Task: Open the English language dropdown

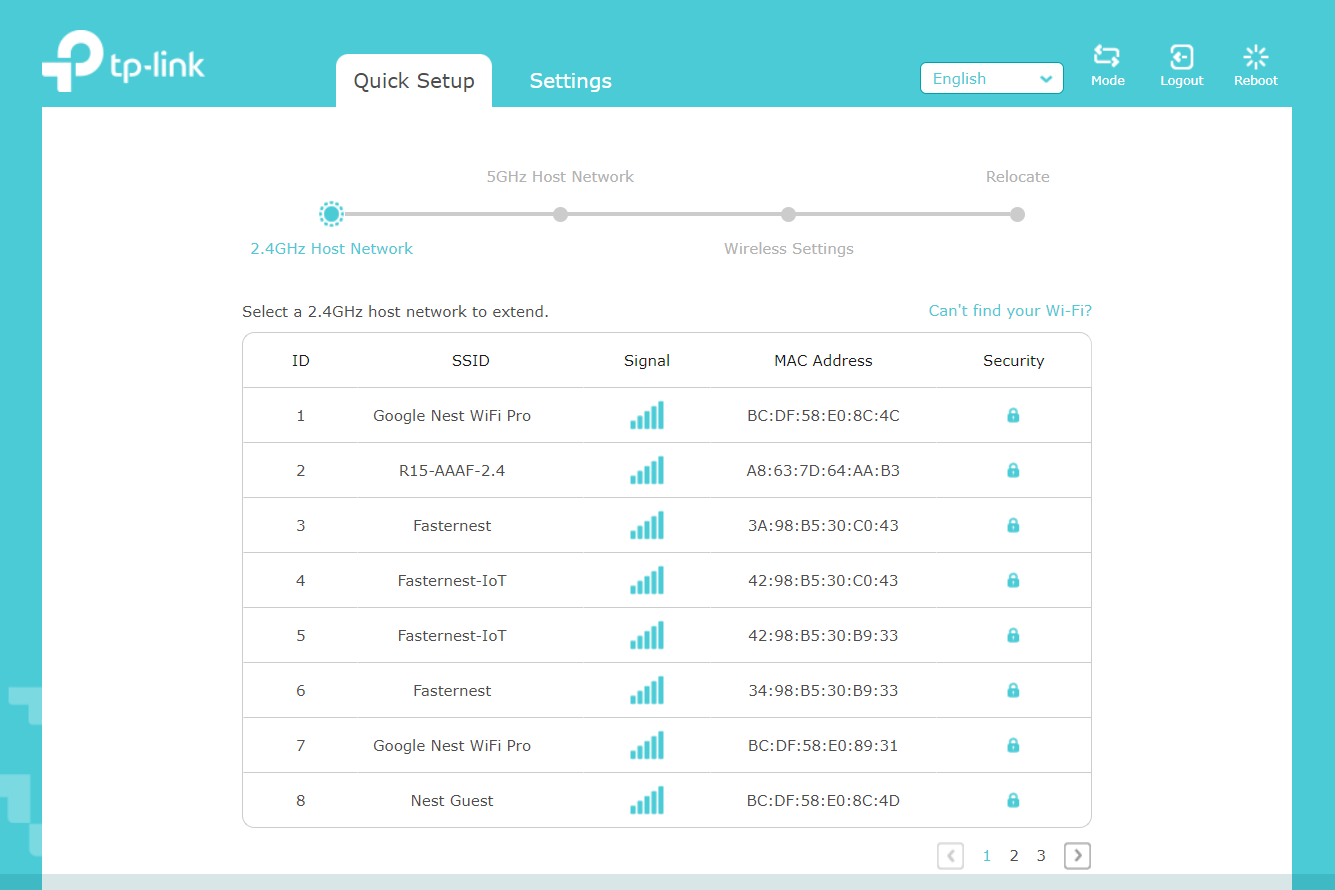Action: point(992,78)
